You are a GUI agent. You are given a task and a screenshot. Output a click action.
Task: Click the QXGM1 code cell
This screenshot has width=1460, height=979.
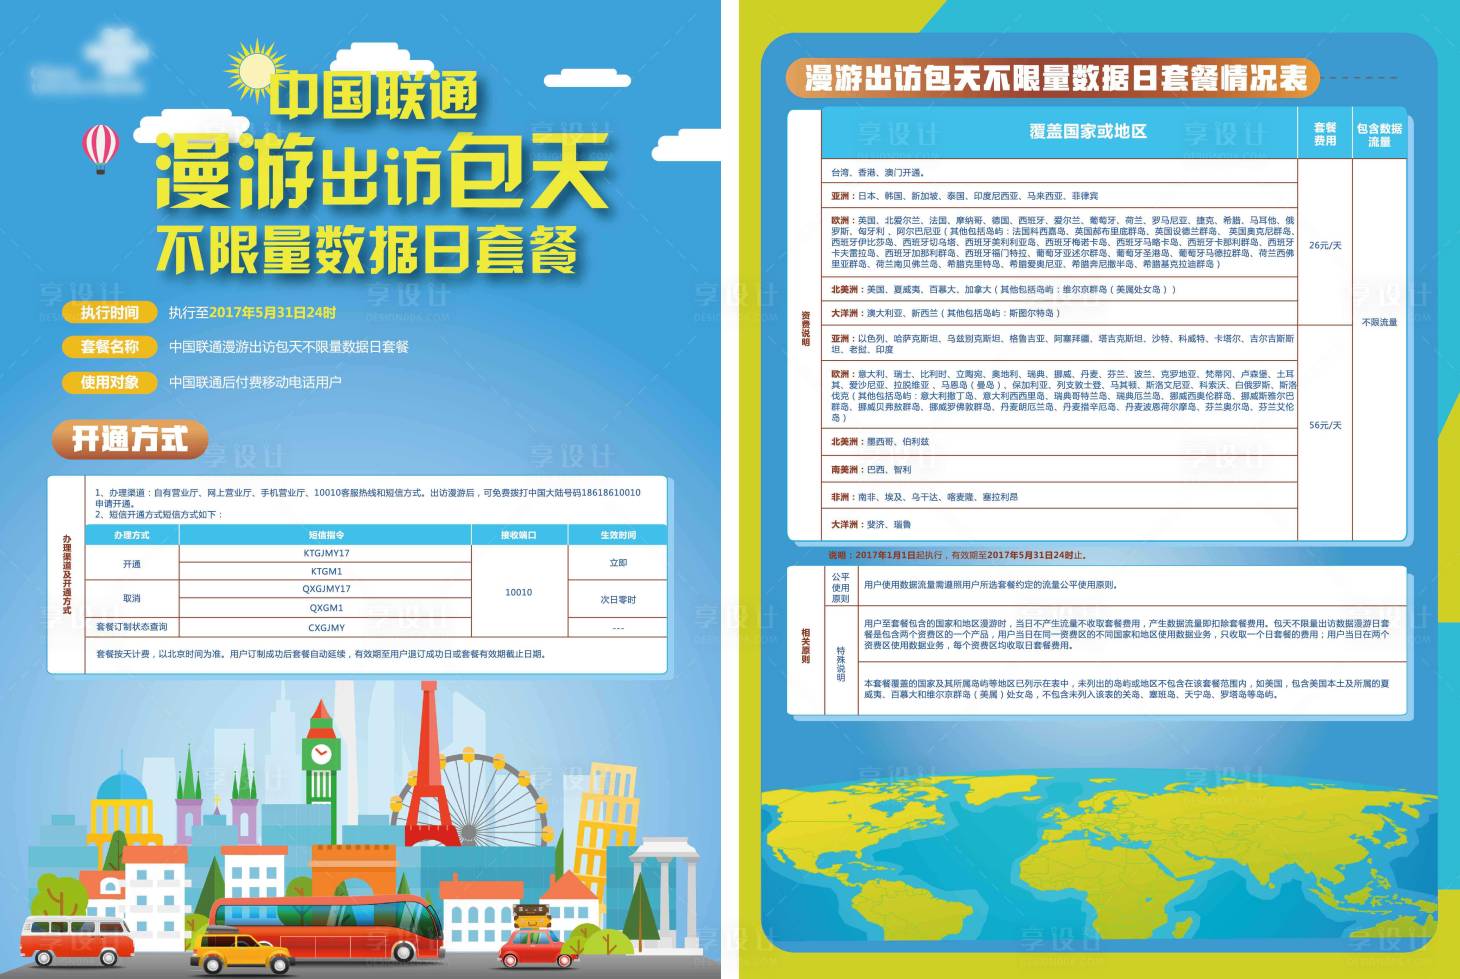pos(326,607)
